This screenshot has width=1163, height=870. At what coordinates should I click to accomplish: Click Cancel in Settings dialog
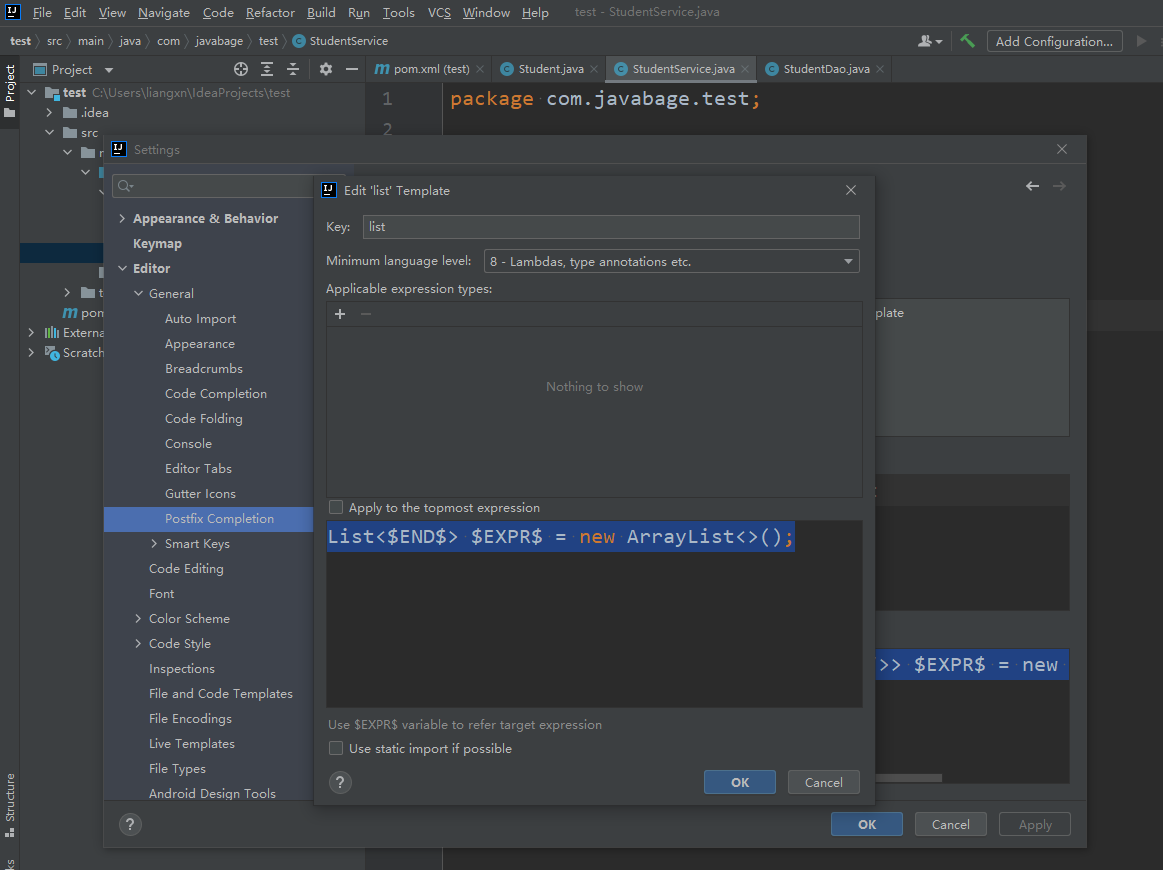tap(950, 824)
